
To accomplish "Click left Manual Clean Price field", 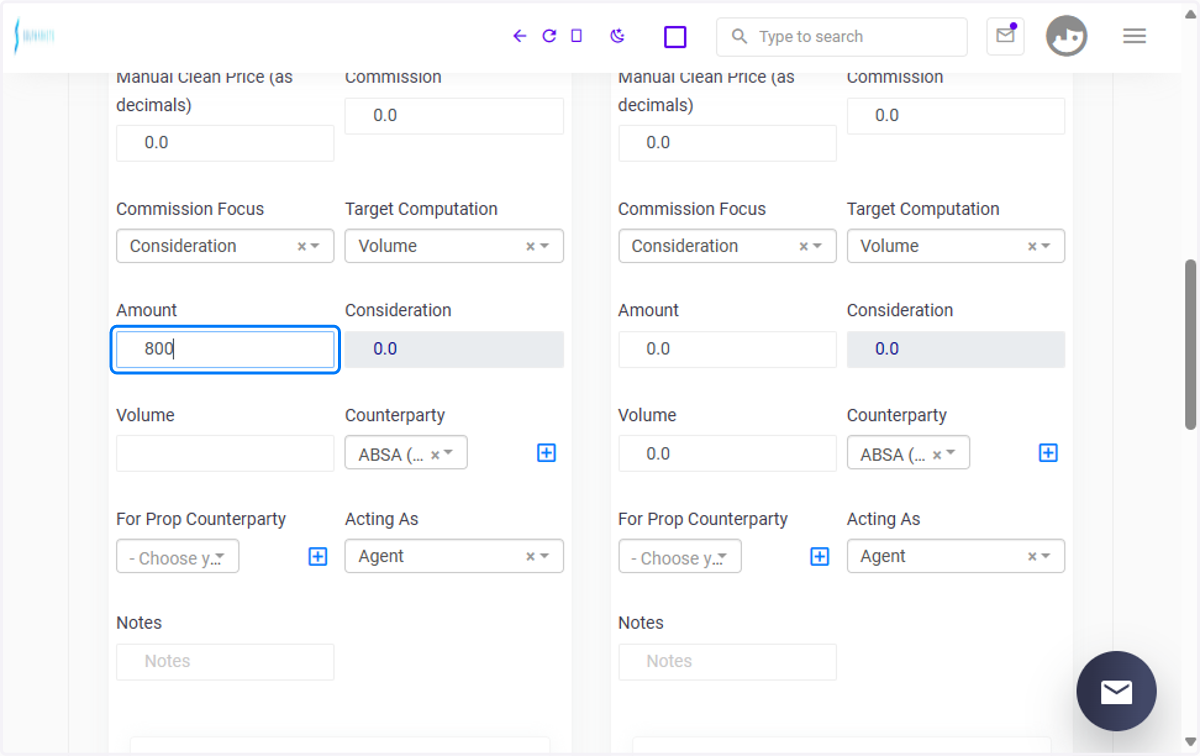I will pyautogui.click(x=225, y=143).
